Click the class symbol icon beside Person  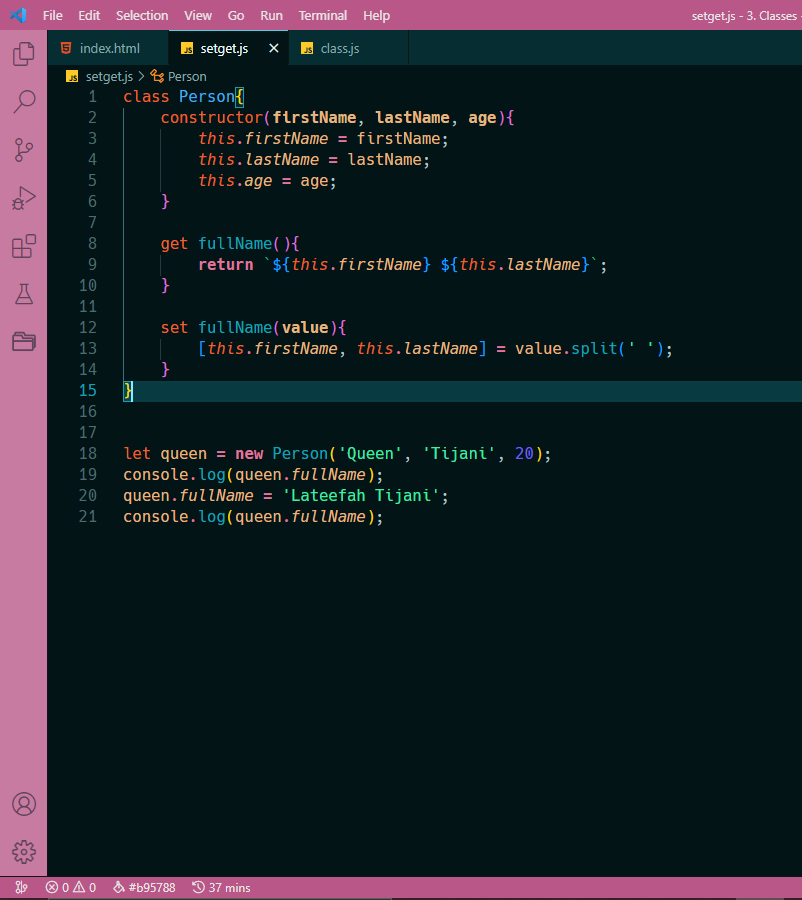157,76
